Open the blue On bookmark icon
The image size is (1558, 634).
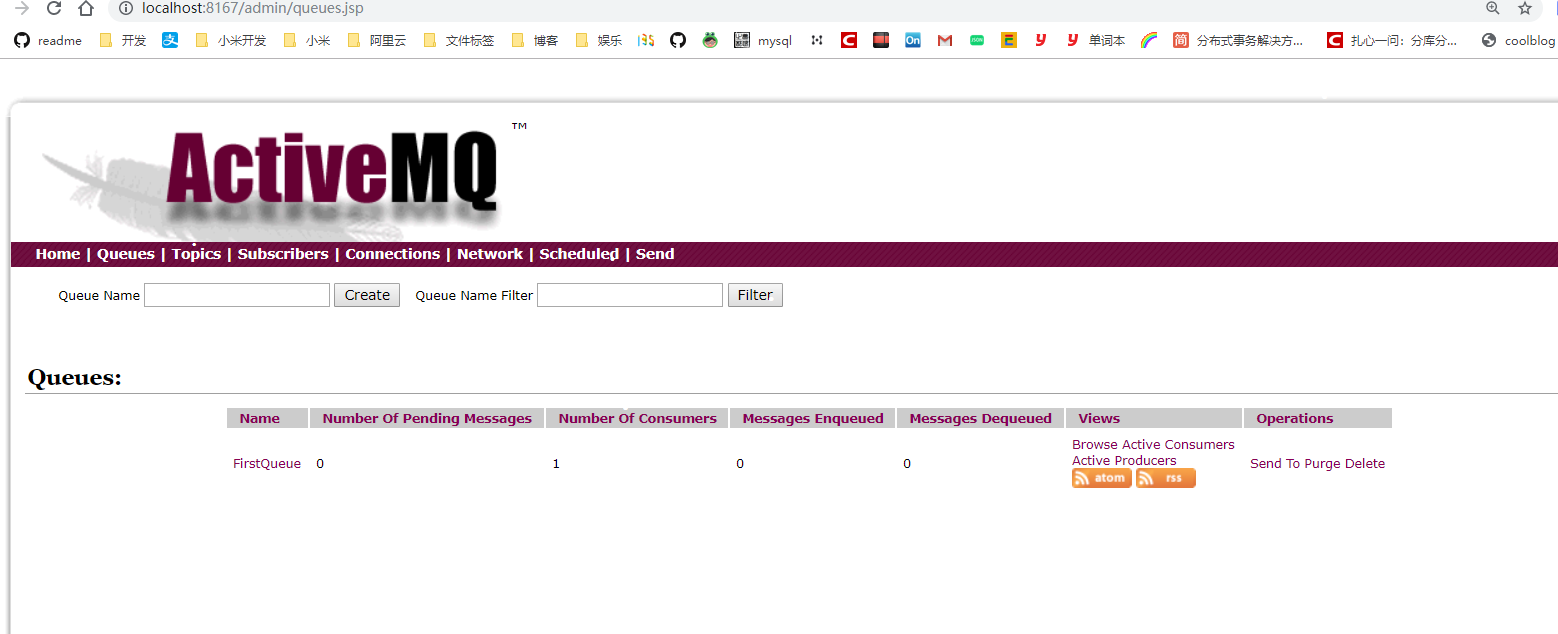pyautogui.click(x=913, y=40)
